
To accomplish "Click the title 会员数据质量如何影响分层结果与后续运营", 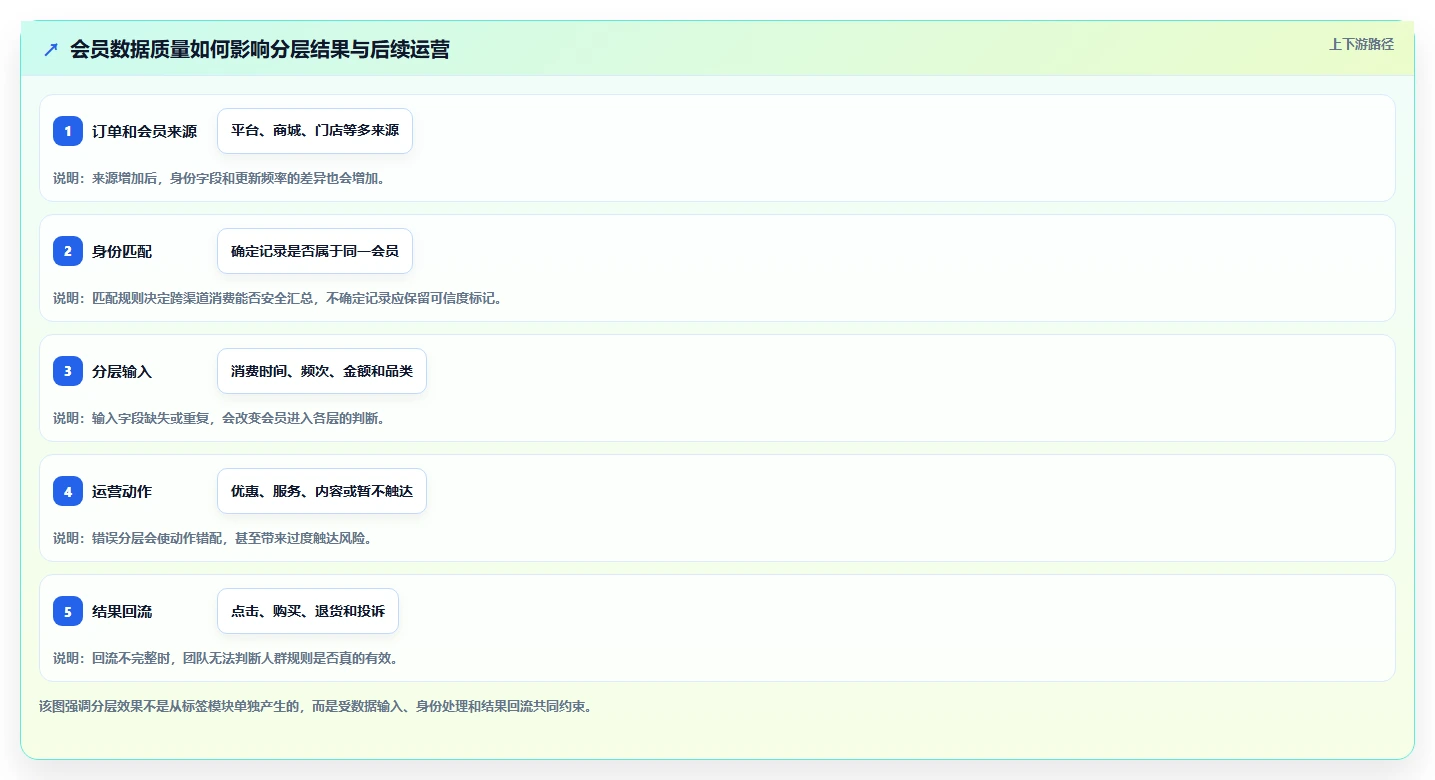I will click(x=260, y=50).
